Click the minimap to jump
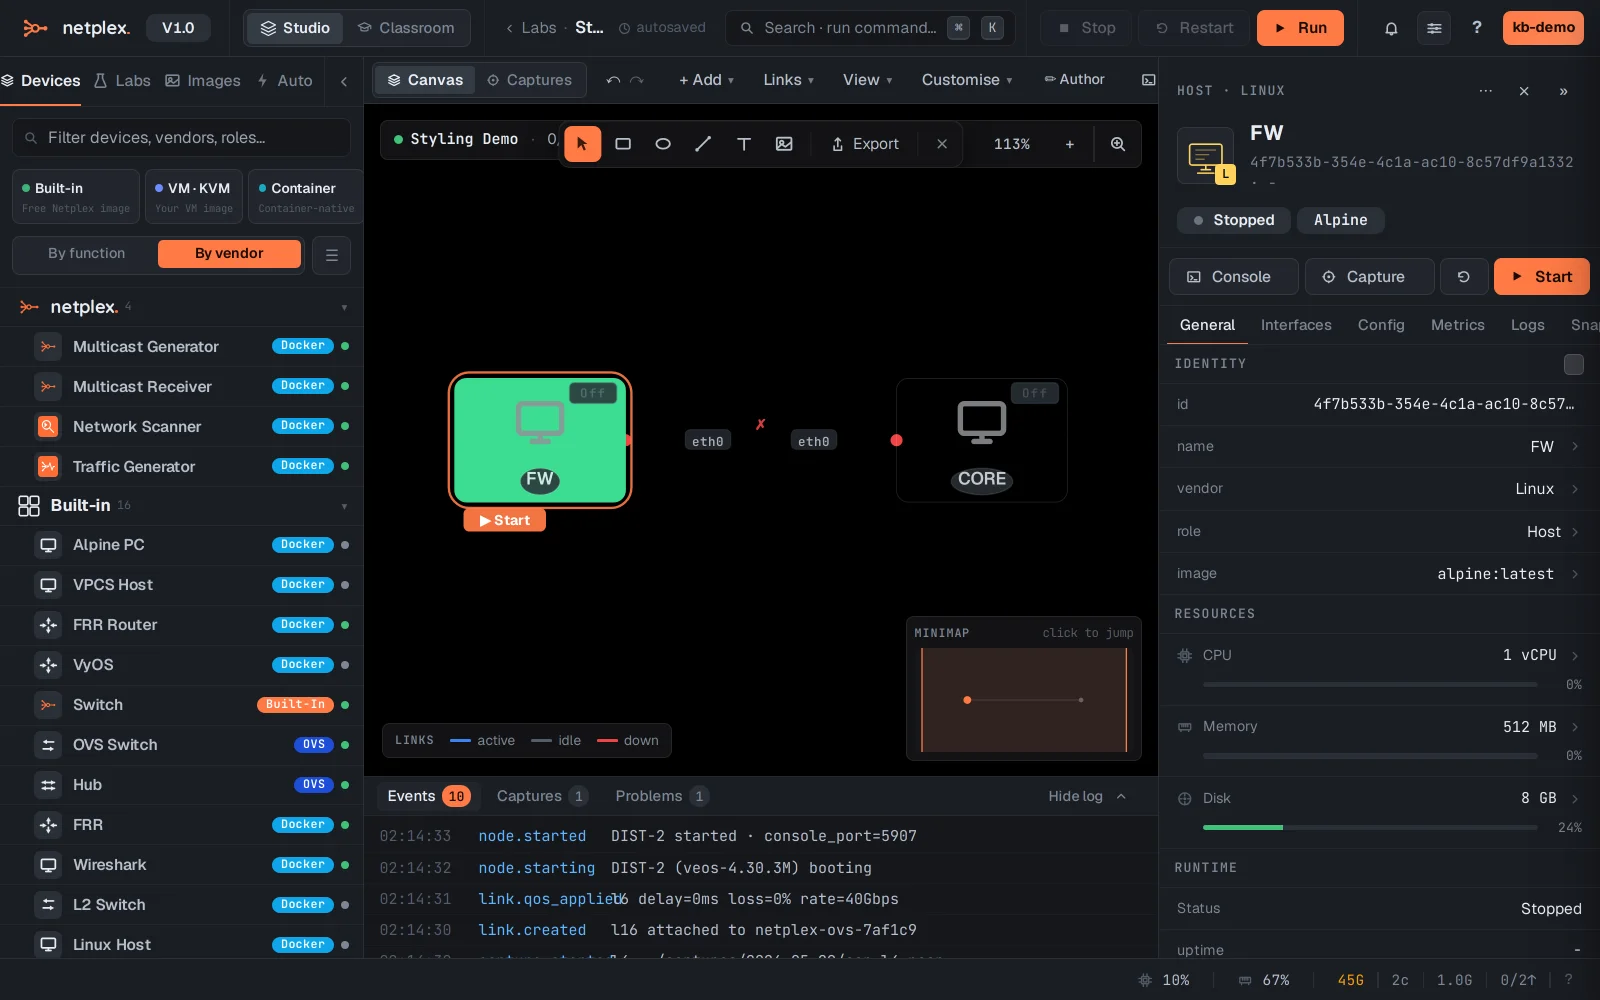 (x=1024, y=700)
